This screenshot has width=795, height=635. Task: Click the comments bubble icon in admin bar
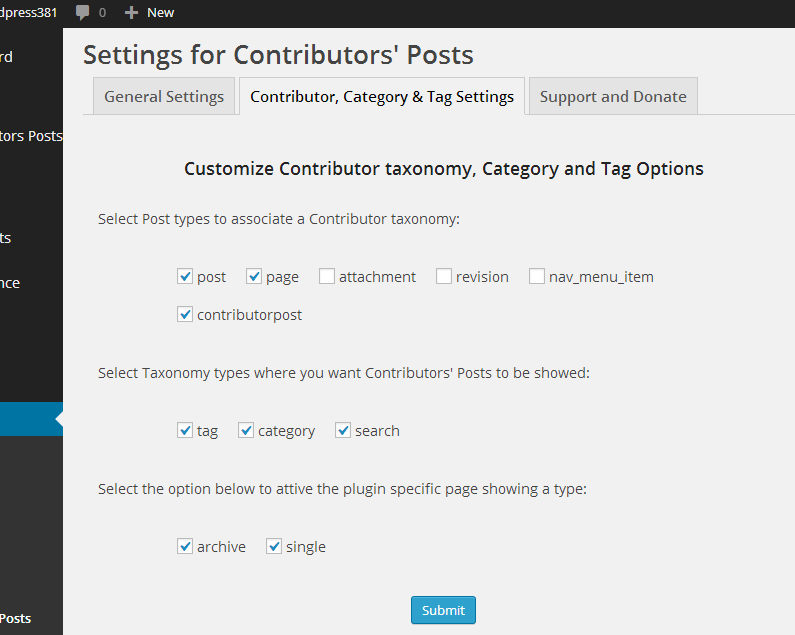tap(82, 12)
